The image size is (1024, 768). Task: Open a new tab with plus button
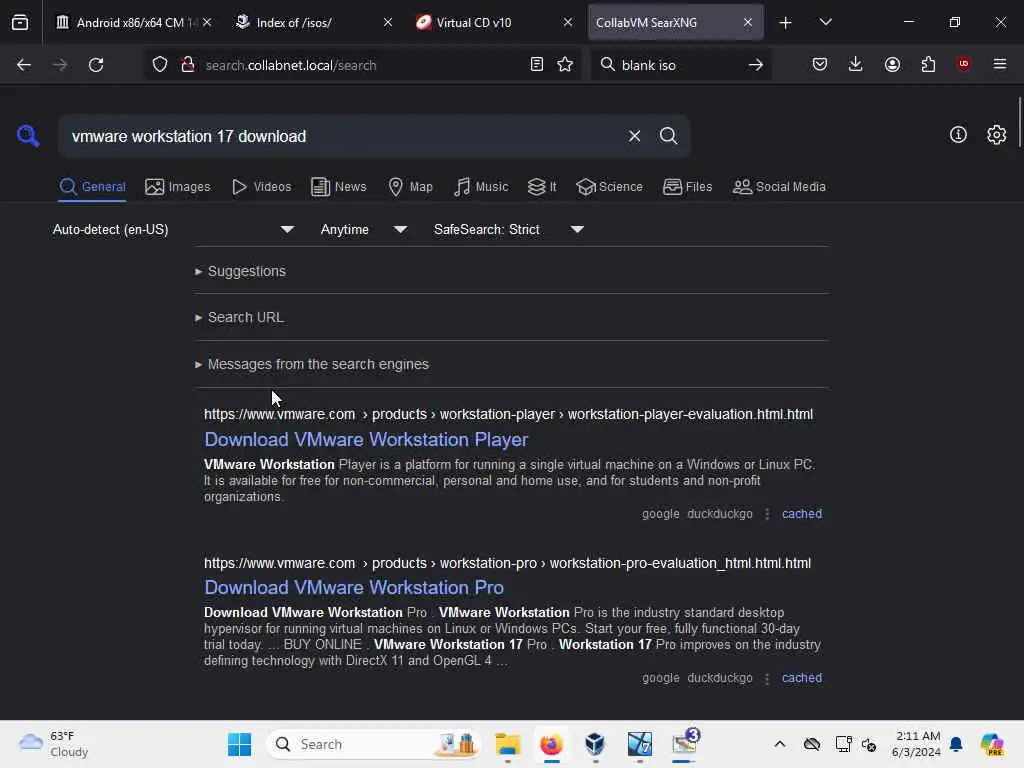click(x=786, y=23)
